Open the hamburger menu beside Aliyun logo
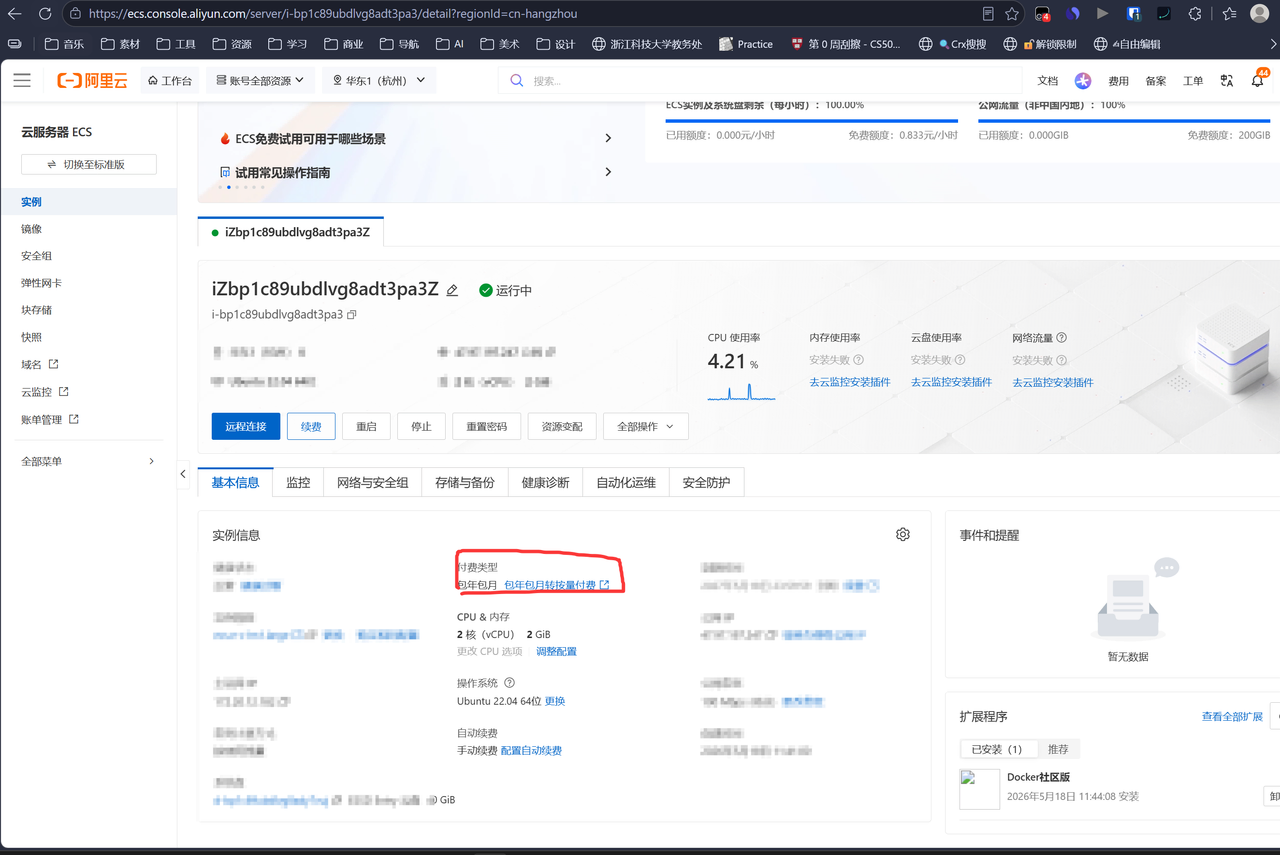Viewport: 1280px width, 855px height. click(x=22, y=80)
